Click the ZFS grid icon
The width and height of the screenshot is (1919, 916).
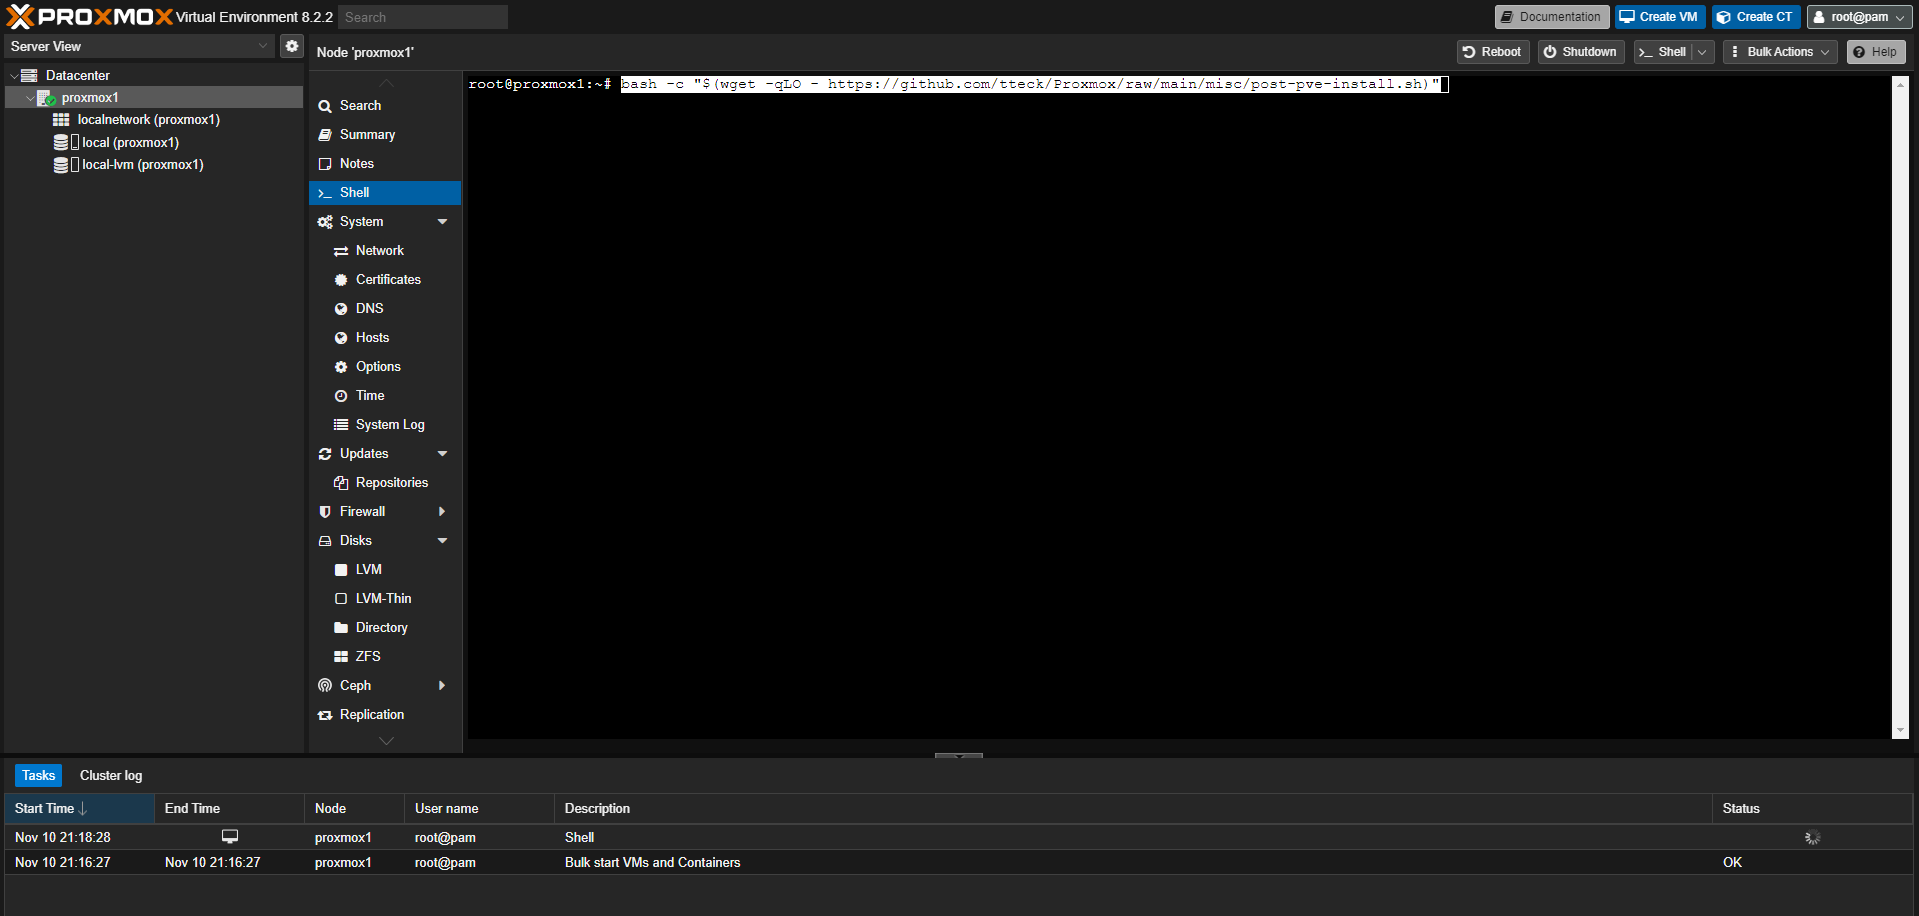click(341, 657)
